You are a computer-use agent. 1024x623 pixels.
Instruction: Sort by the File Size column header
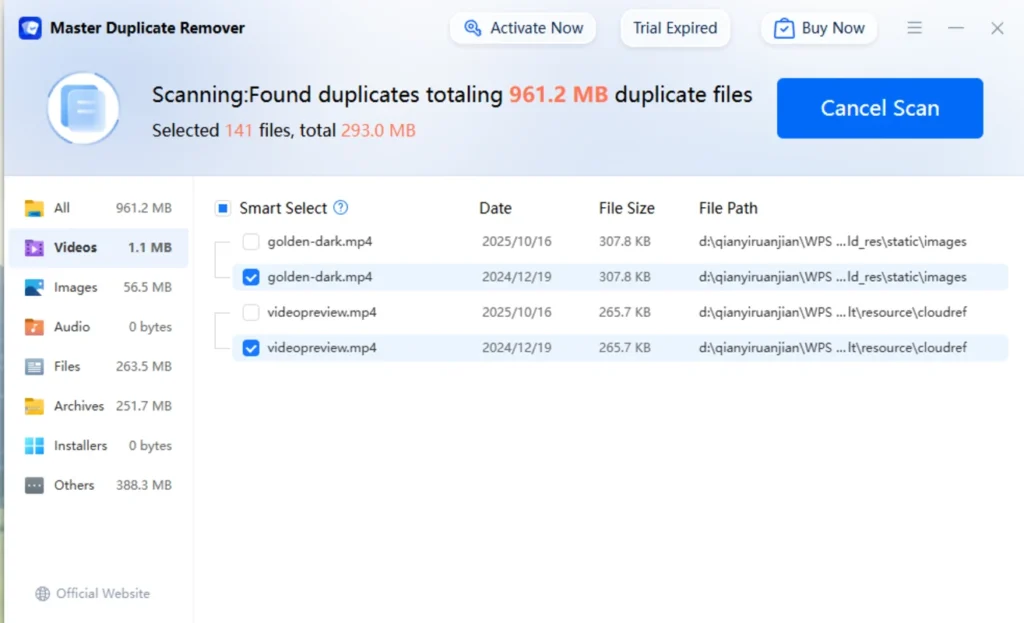click(626, 208)
